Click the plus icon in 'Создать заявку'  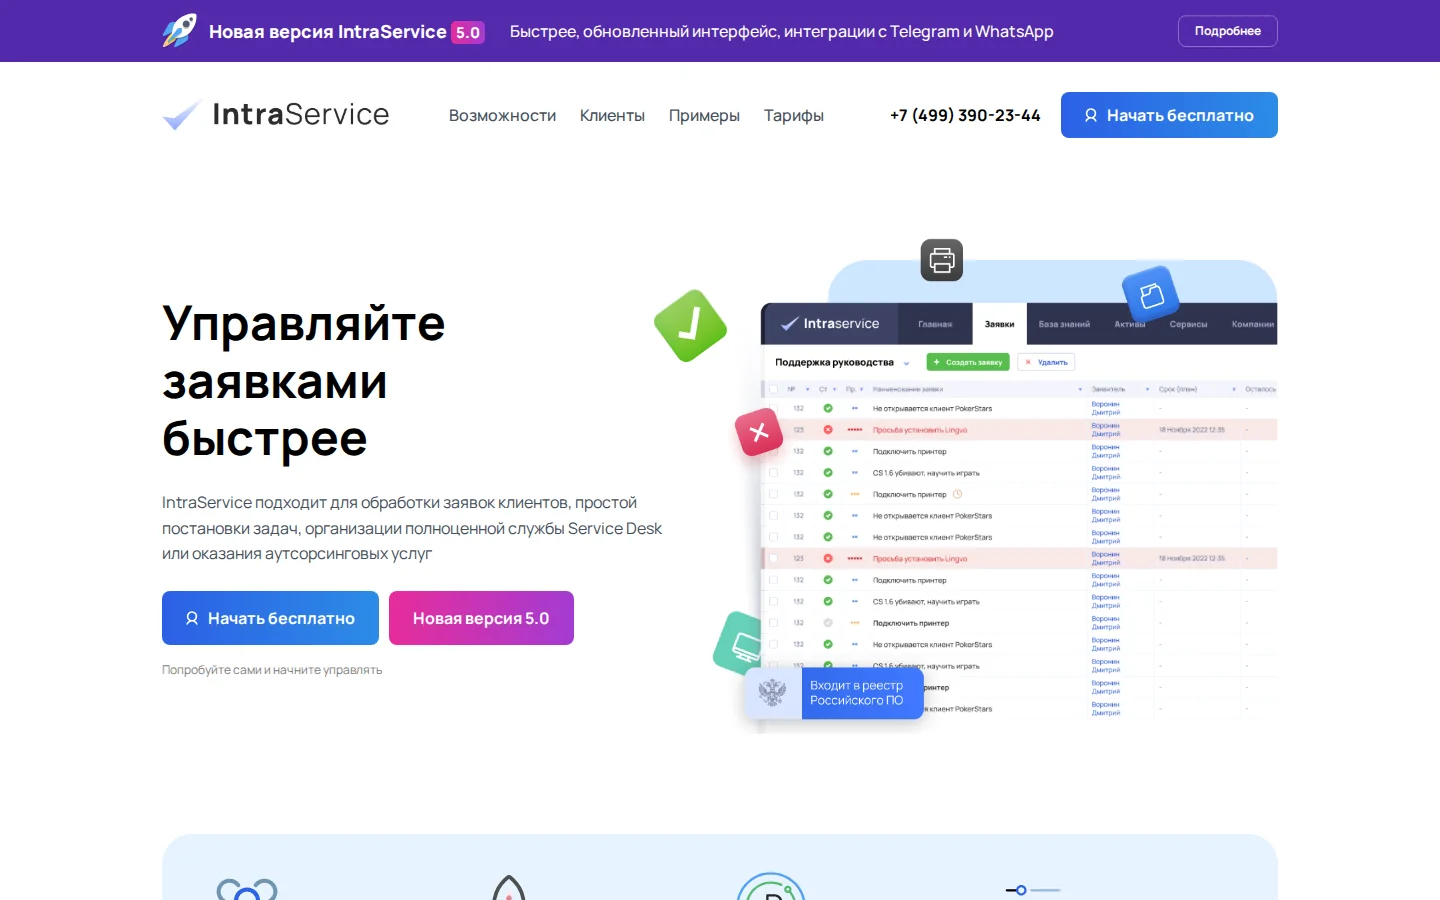coord(936,362)
